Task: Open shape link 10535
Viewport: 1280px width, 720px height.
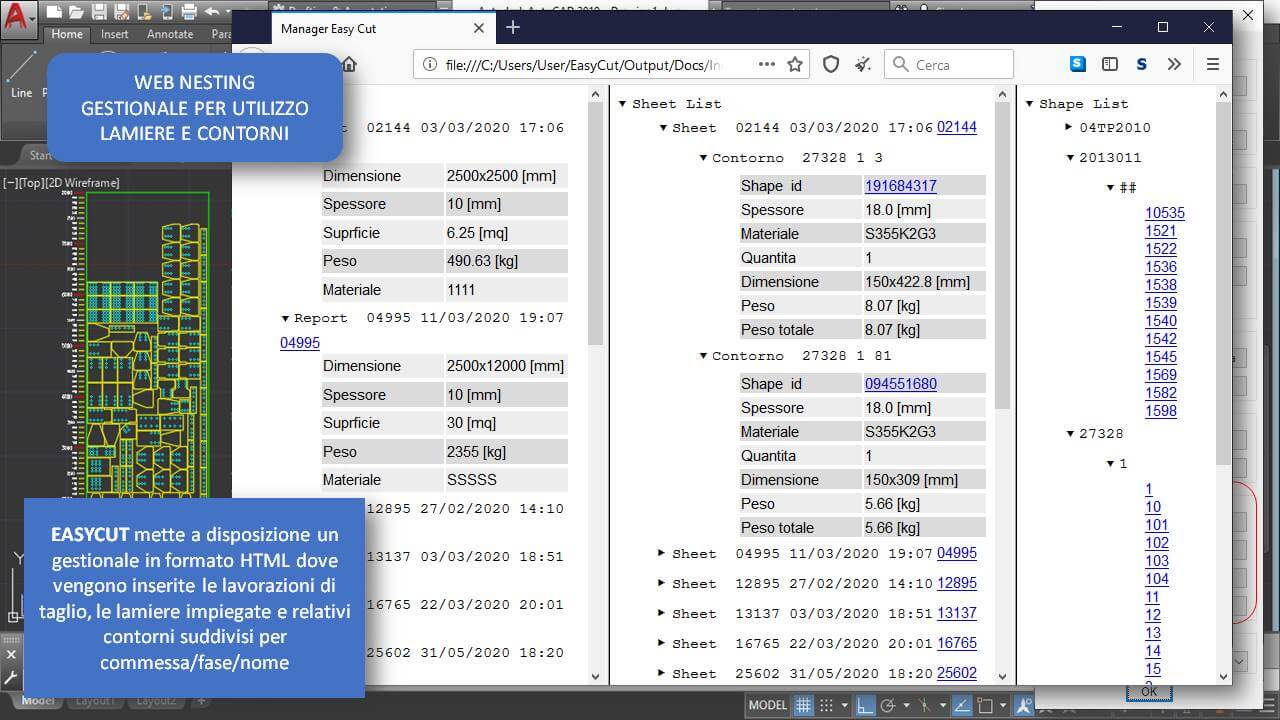Action: (x=1165, y=213)
